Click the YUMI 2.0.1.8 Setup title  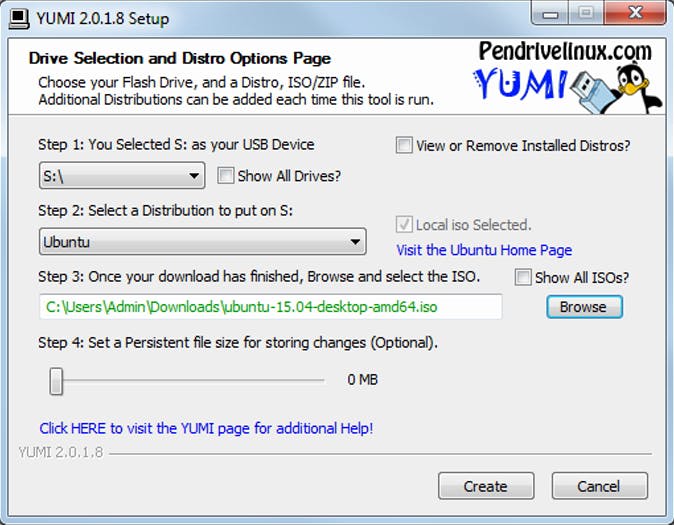pos(103,18)
